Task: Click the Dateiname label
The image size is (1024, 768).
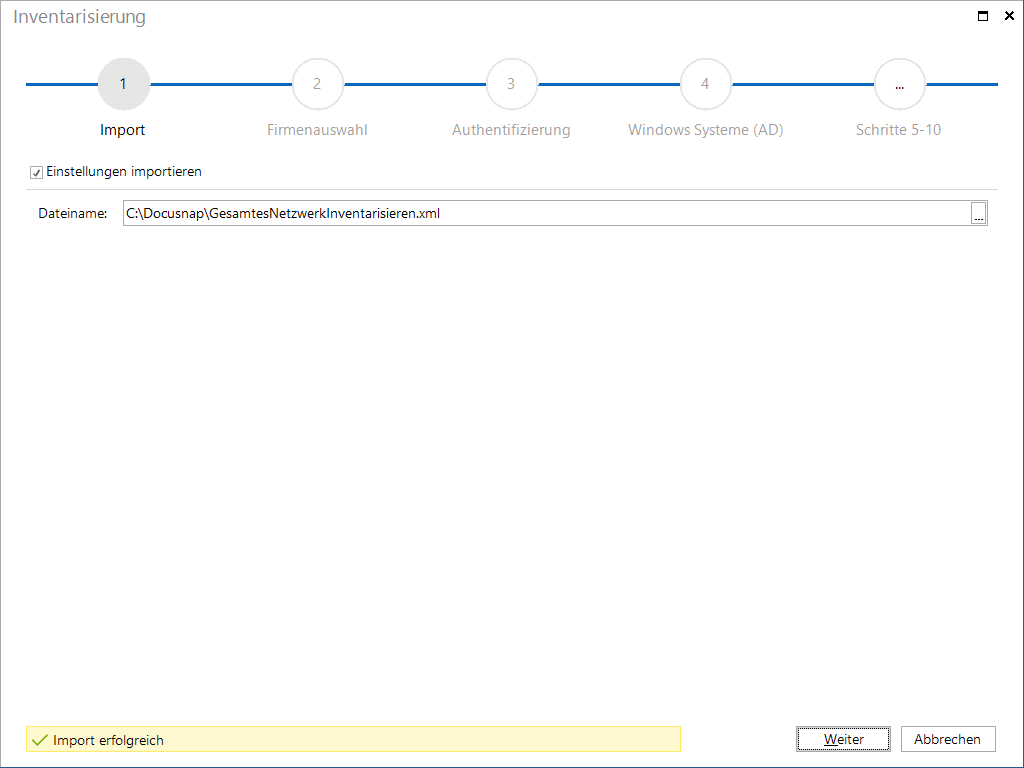Action: point(72,214)
